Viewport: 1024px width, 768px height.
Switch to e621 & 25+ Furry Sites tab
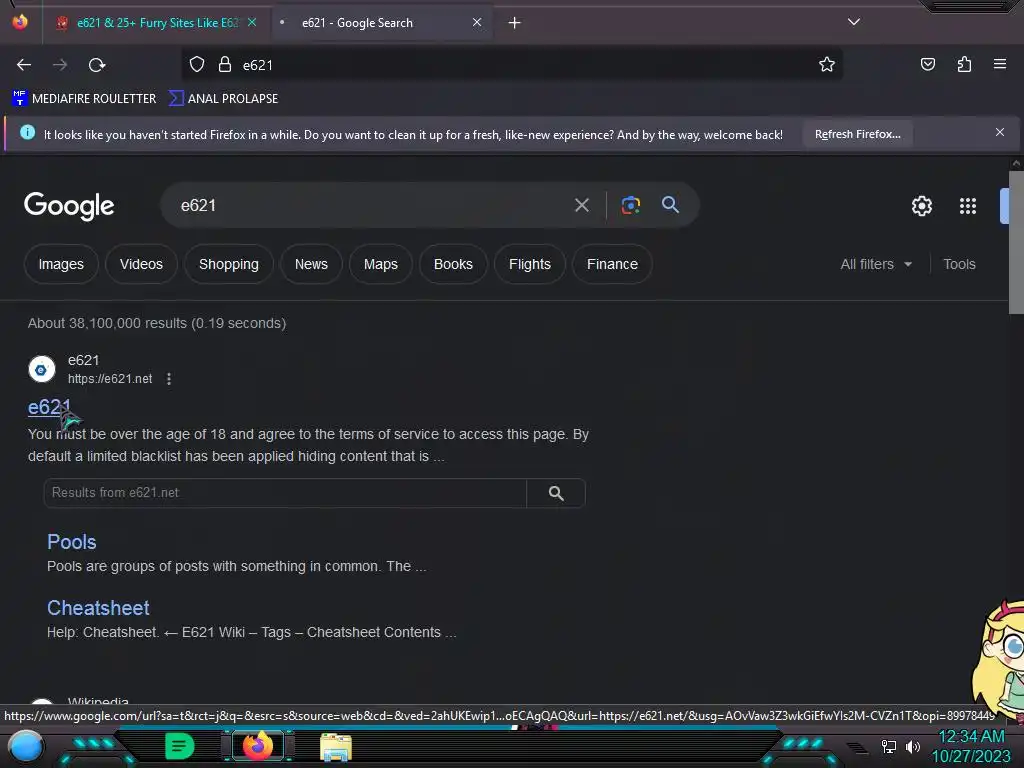coord(155,23)
